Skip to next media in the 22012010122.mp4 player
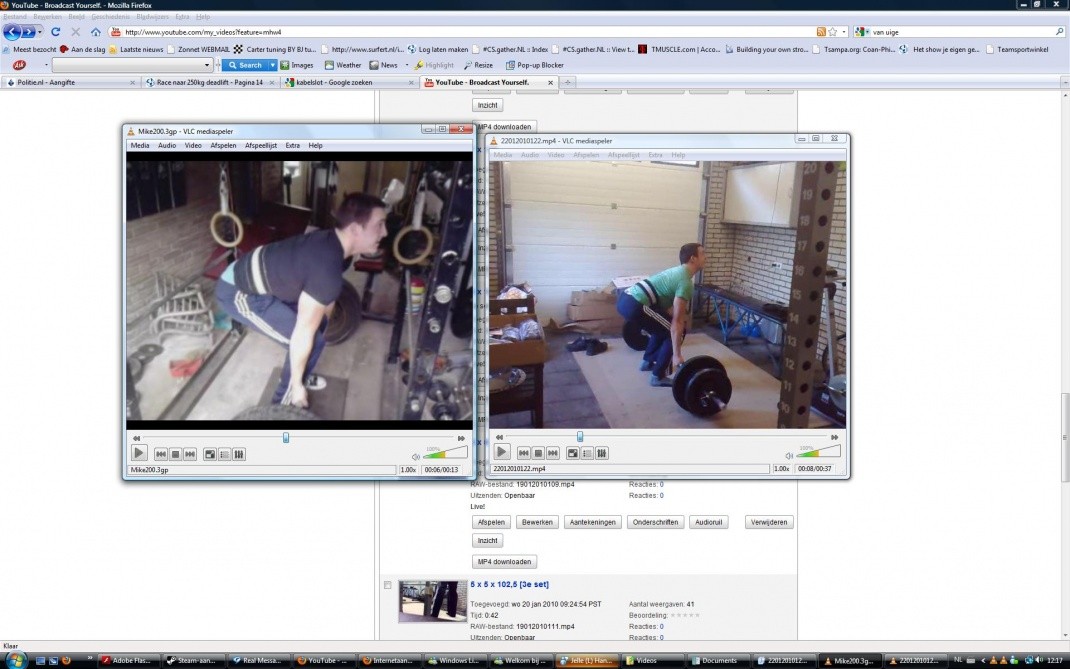 [x=552, y=453]
